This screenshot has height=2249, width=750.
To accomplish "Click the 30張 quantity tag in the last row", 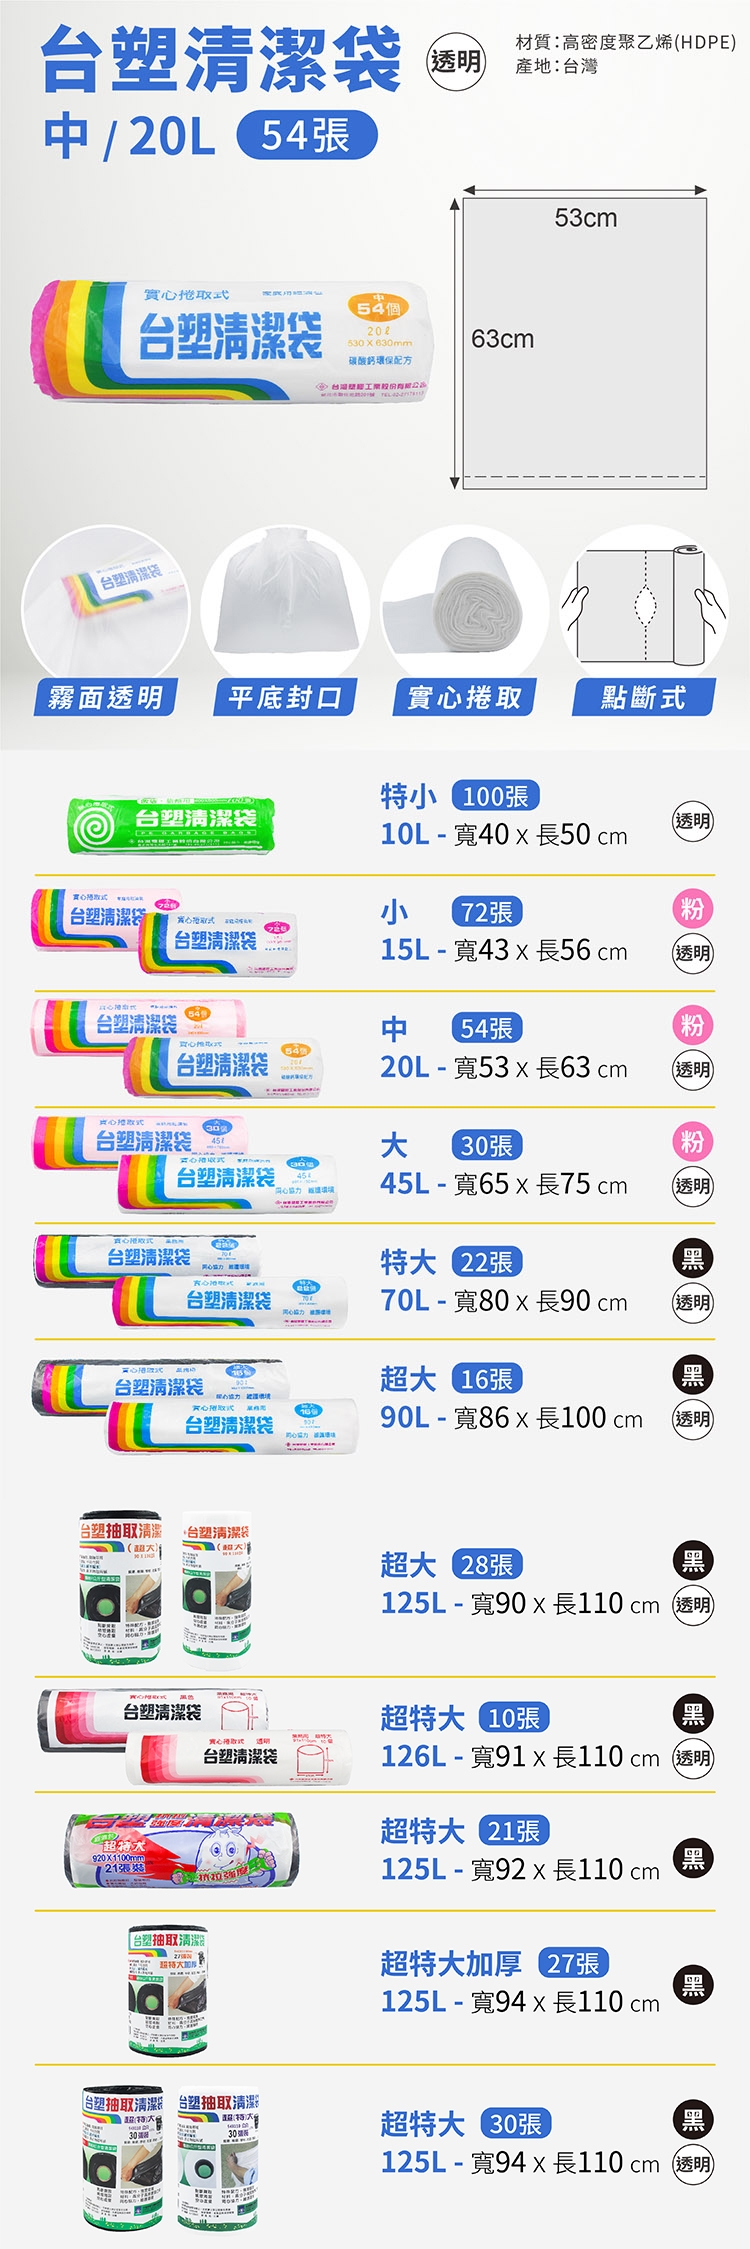I will coord(516,2123).
